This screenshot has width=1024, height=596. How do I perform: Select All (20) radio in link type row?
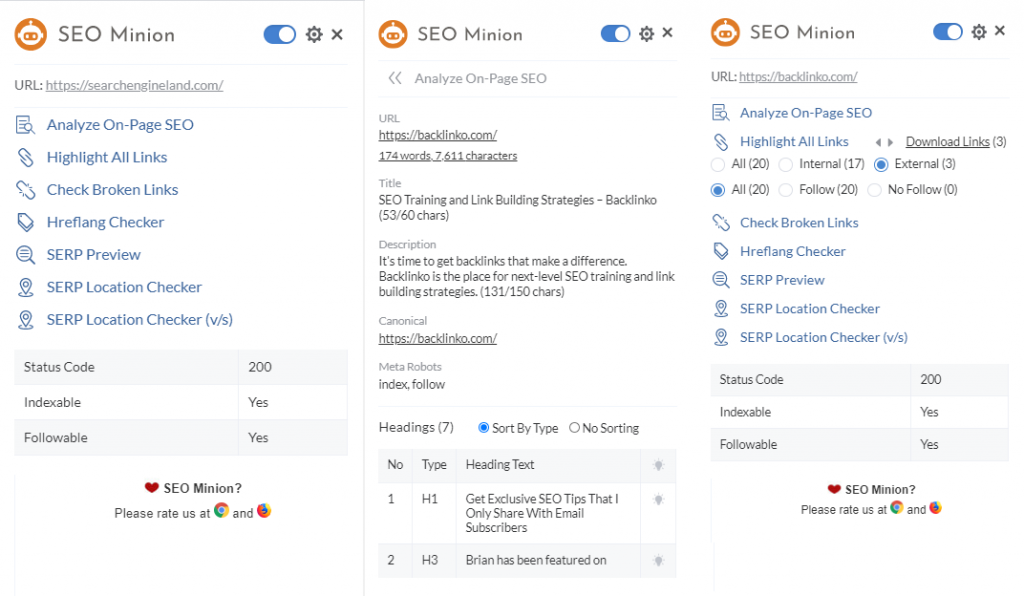(718, 164)
